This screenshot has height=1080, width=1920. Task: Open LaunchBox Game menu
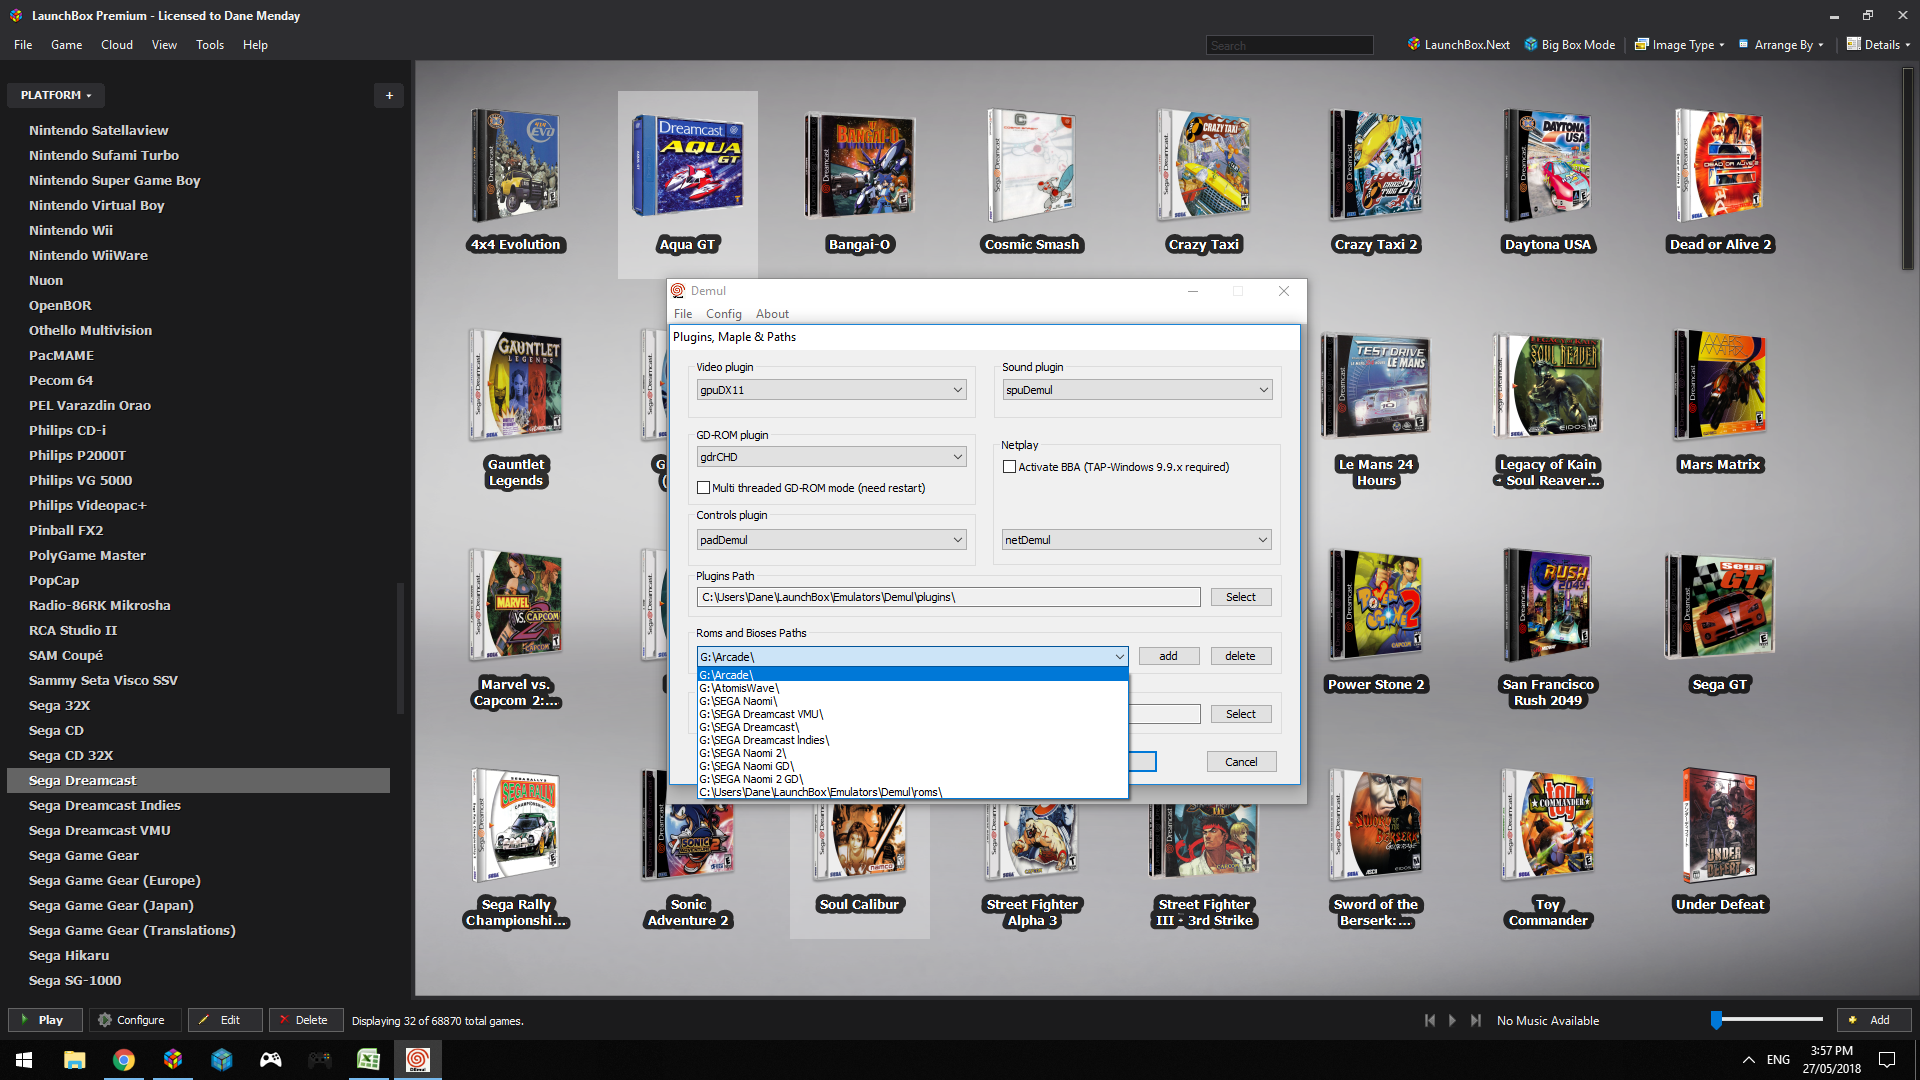66,45
